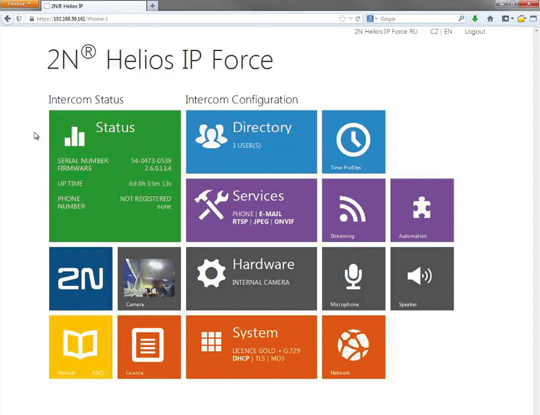Viewport: 540px width, 415px height.
Task: Click the site identity padlock icon
Action: (x=32, y=19)
